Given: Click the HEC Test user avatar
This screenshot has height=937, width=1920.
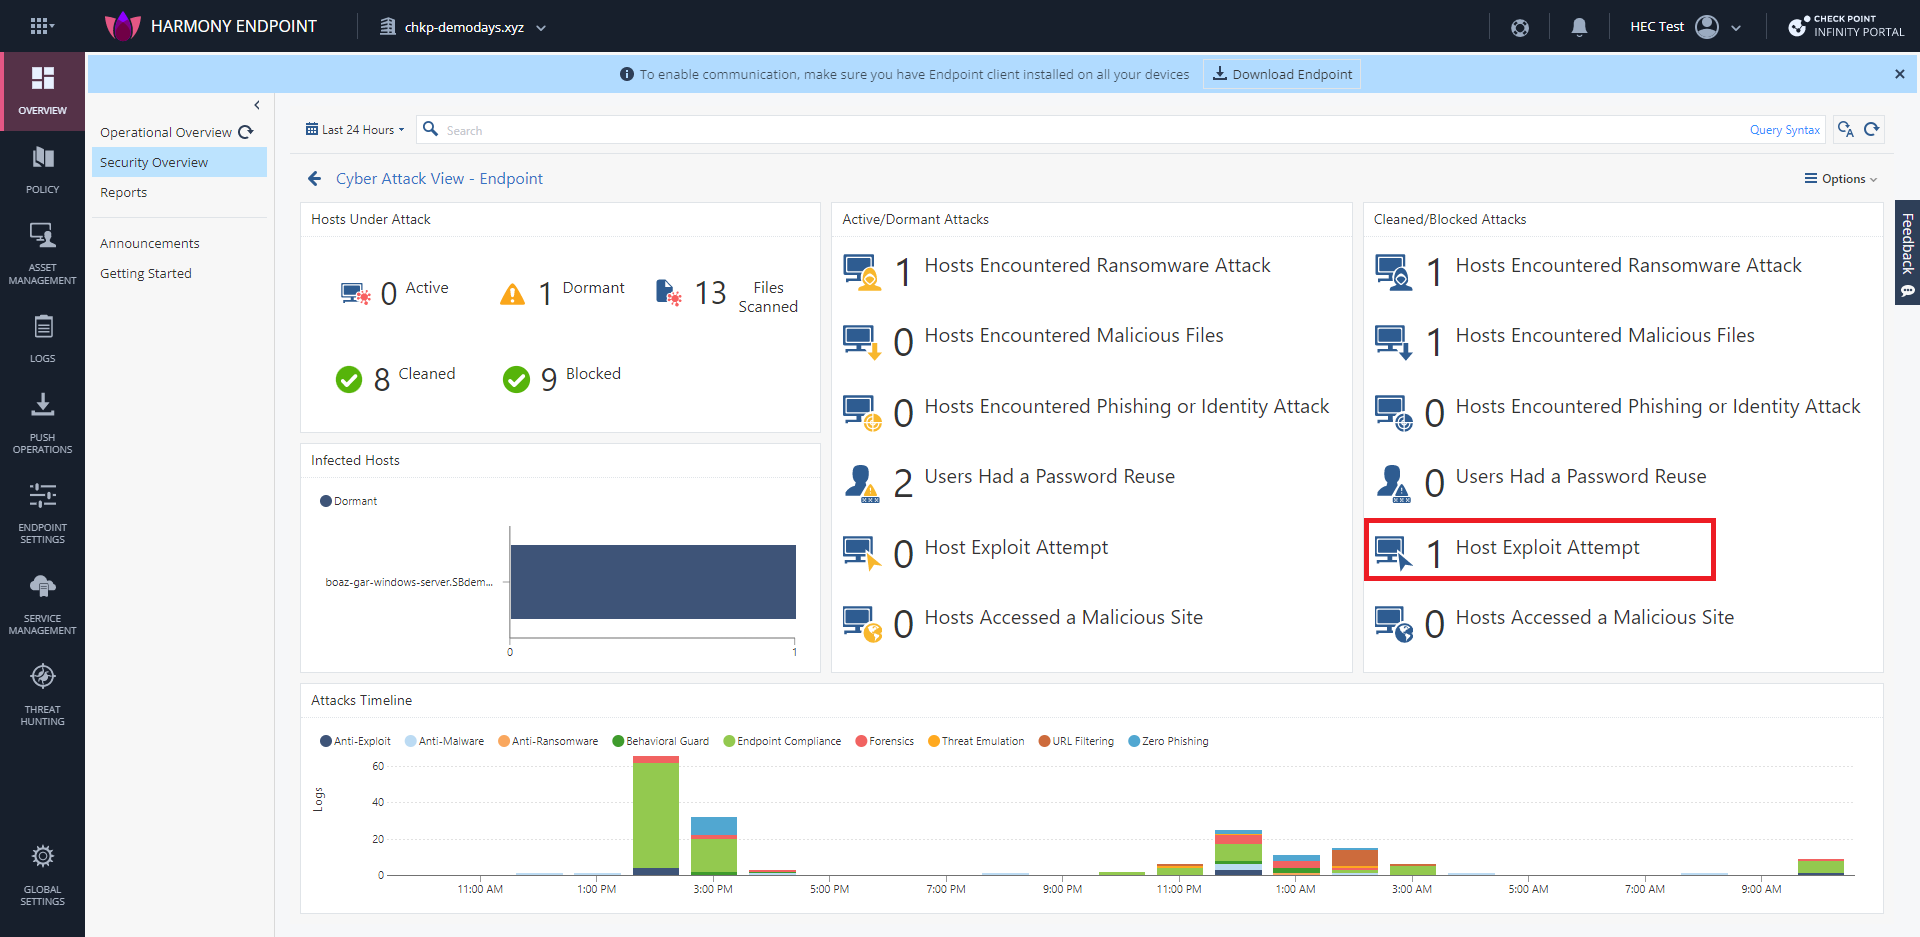Looking at the screenshot, I should 1707,27.
